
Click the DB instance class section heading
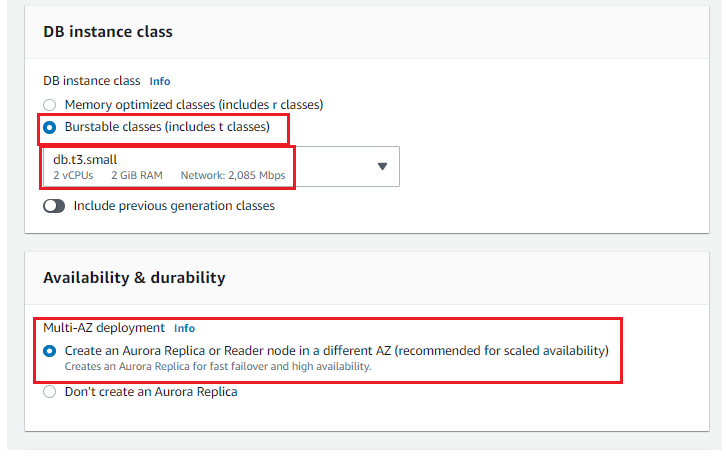tap(108, 32)
